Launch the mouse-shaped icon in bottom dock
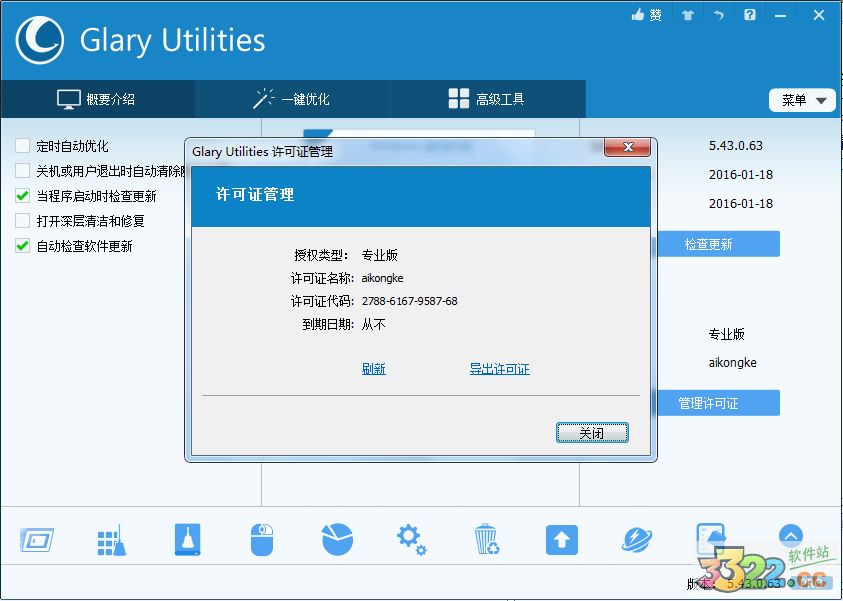 [262, 540]
